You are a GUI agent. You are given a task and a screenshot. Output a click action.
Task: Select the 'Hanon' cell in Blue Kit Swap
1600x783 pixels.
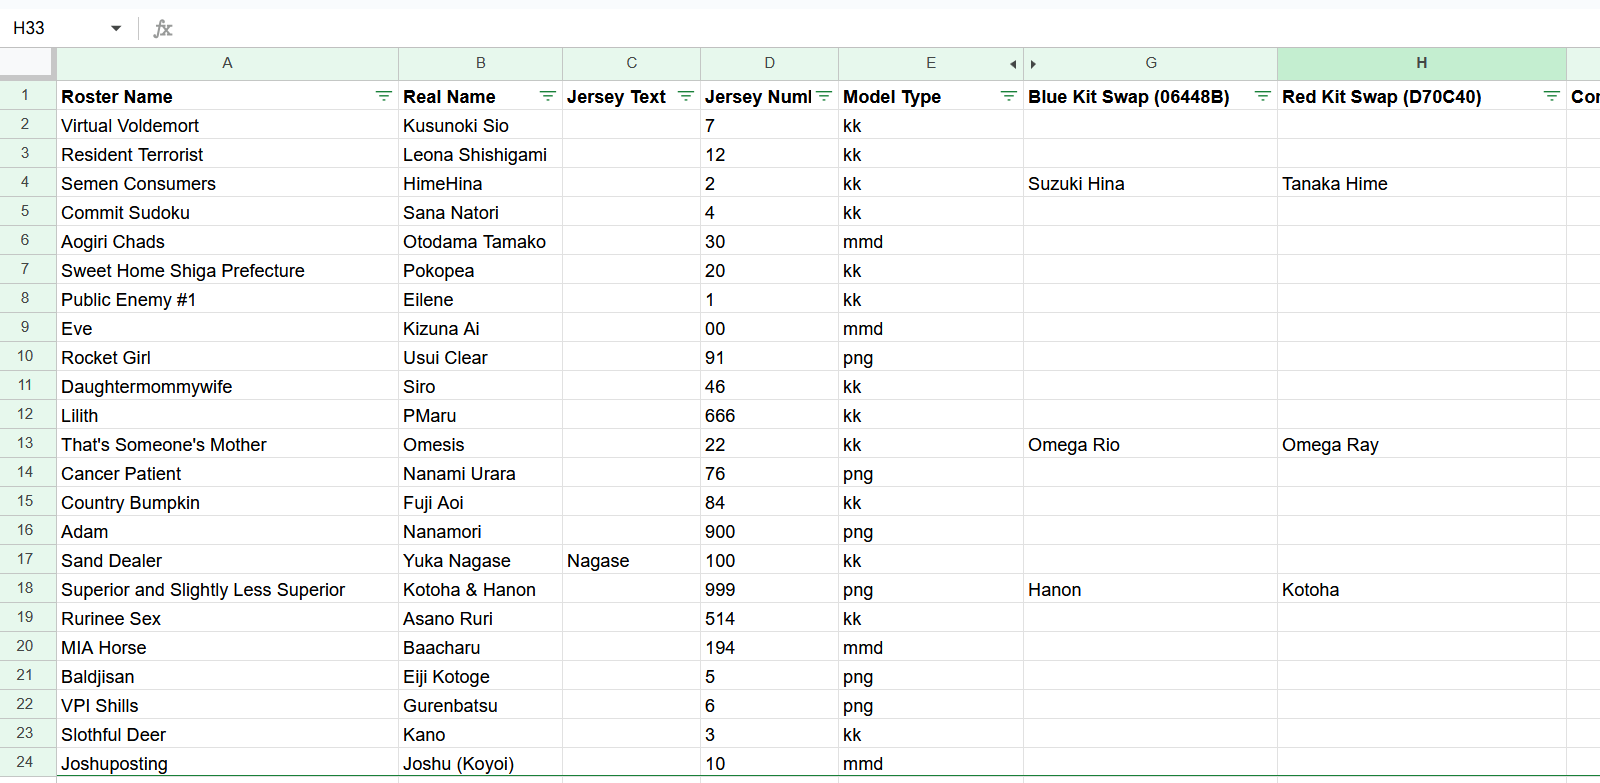(1151, 589)
